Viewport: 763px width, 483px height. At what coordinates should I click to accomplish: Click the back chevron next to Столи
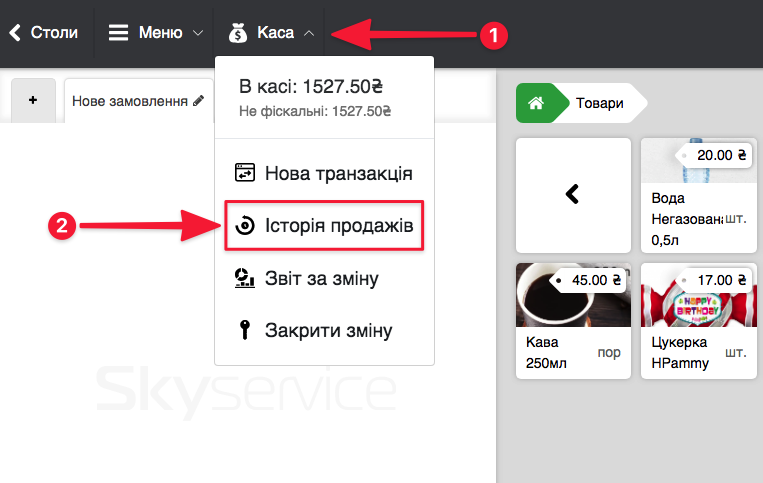15,32
